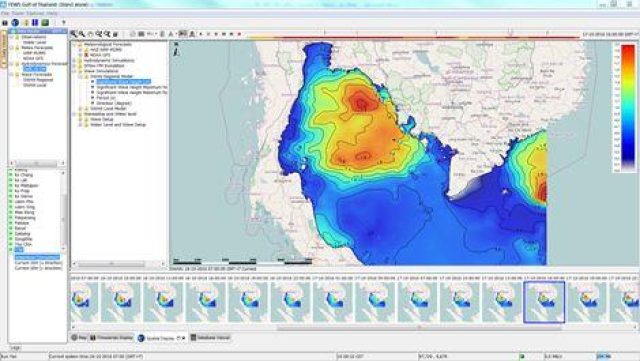The width and height of the screenshot is (640, 361).
Task: Toggle the Pattaya location checkbox
Action: 11,223
